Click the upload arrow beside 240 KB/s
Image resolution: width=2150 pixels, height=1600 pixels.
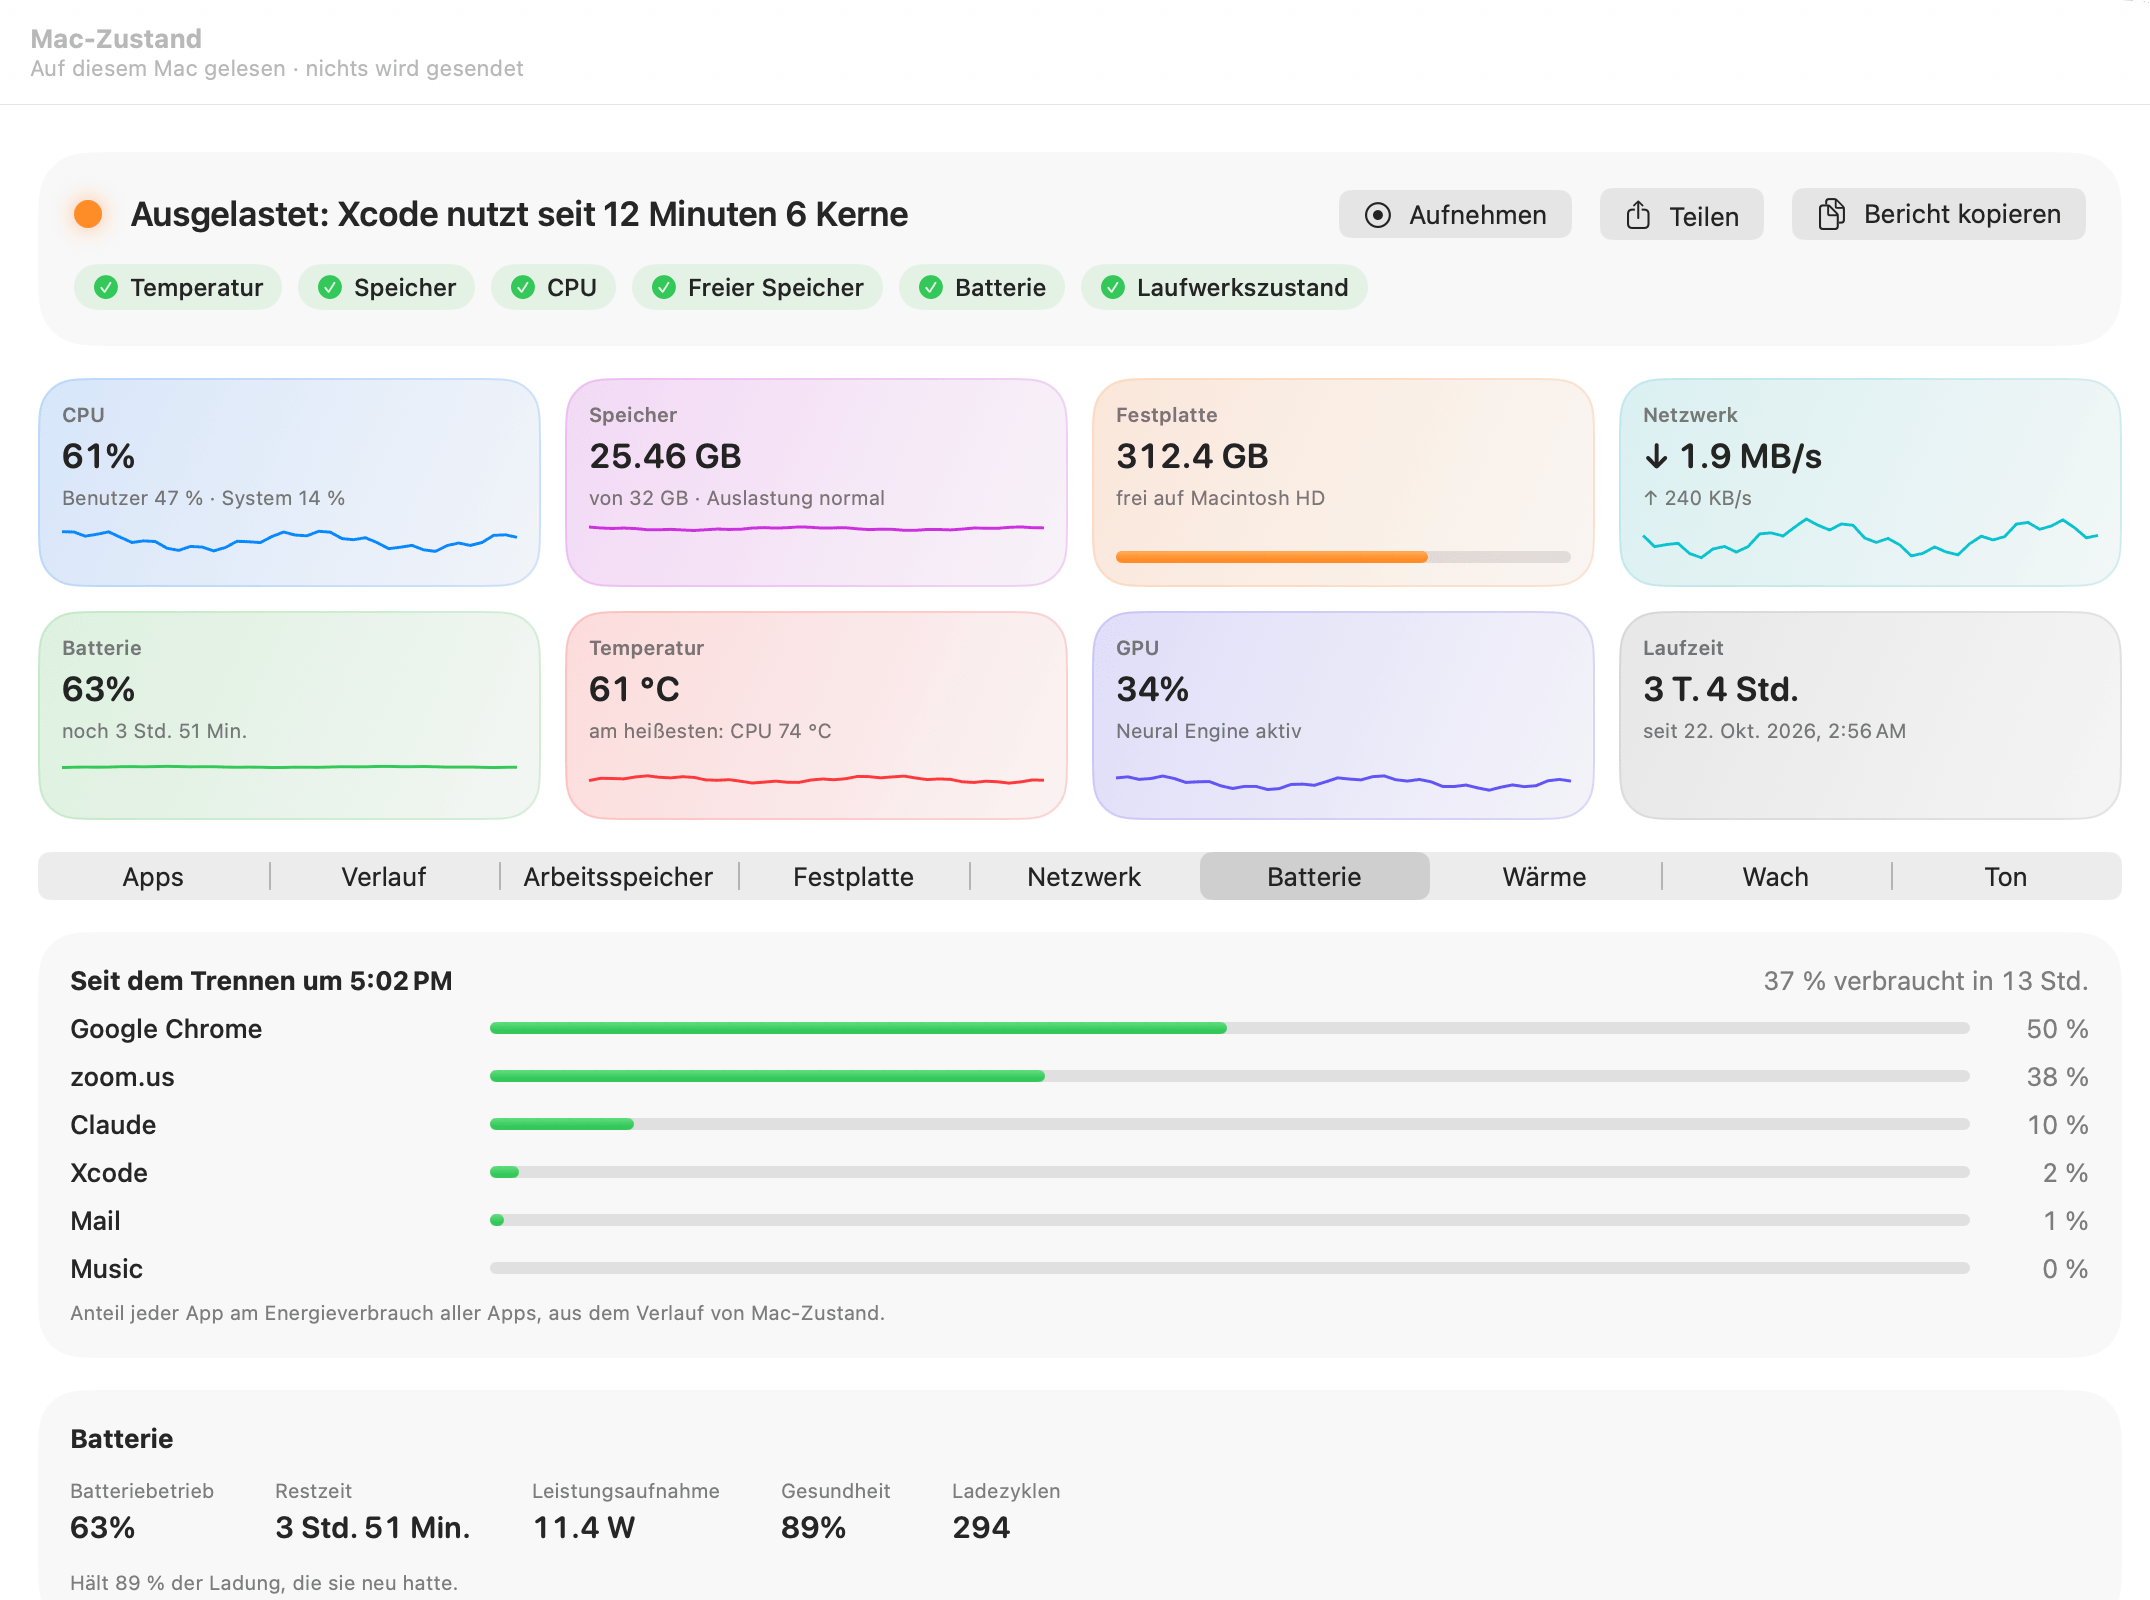pos(1650,498)
